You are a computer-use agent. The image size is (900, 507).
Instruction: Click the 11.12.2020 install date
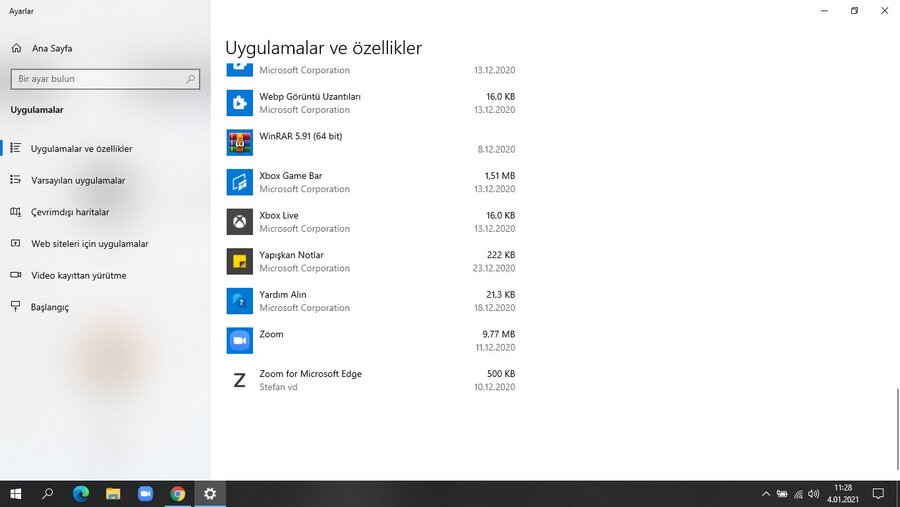[x=495, y=347]
